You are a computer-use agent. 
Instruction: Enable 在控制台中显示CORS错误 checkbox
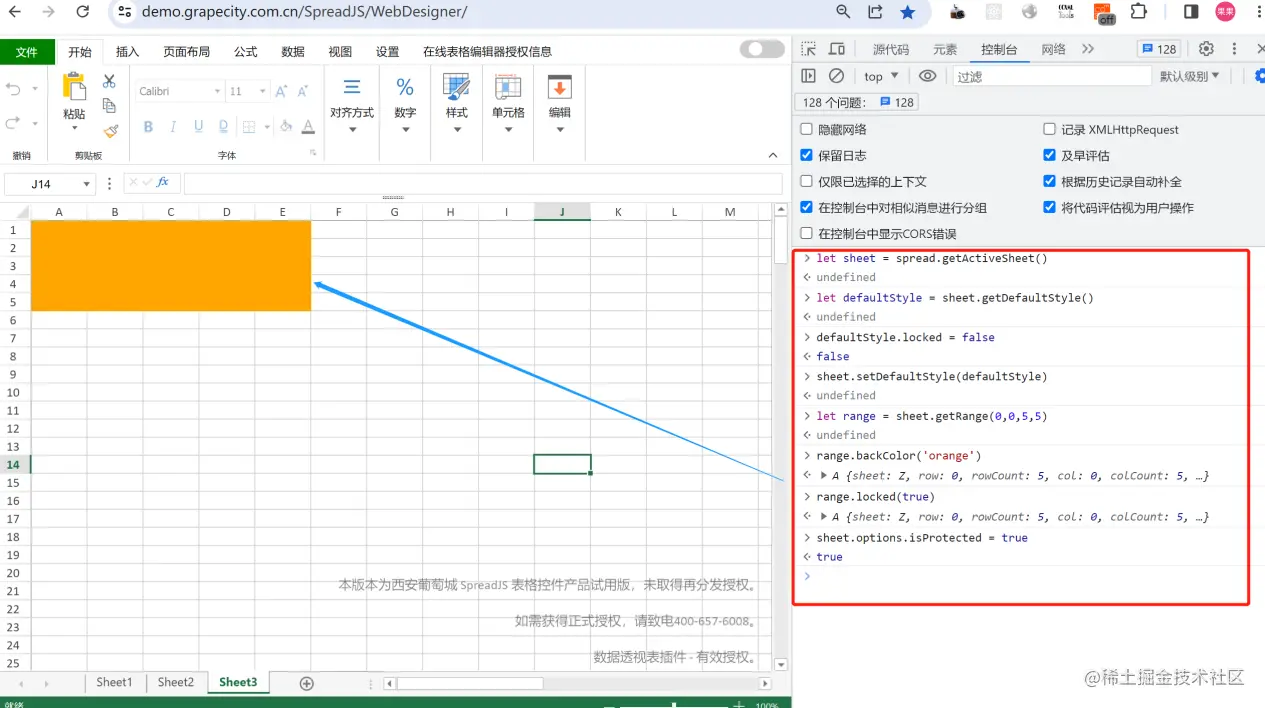(x=807, y=233)
